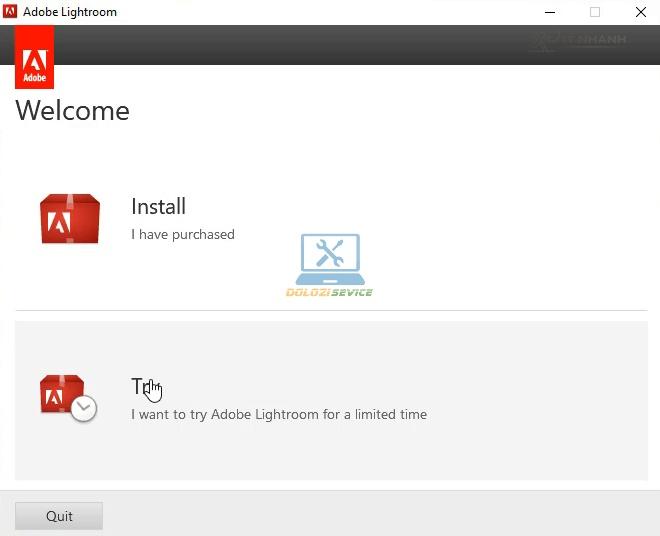Viewport: 660px width, 536px height.
Task: Click the Welcome heading text
Action: pos(73,110)
